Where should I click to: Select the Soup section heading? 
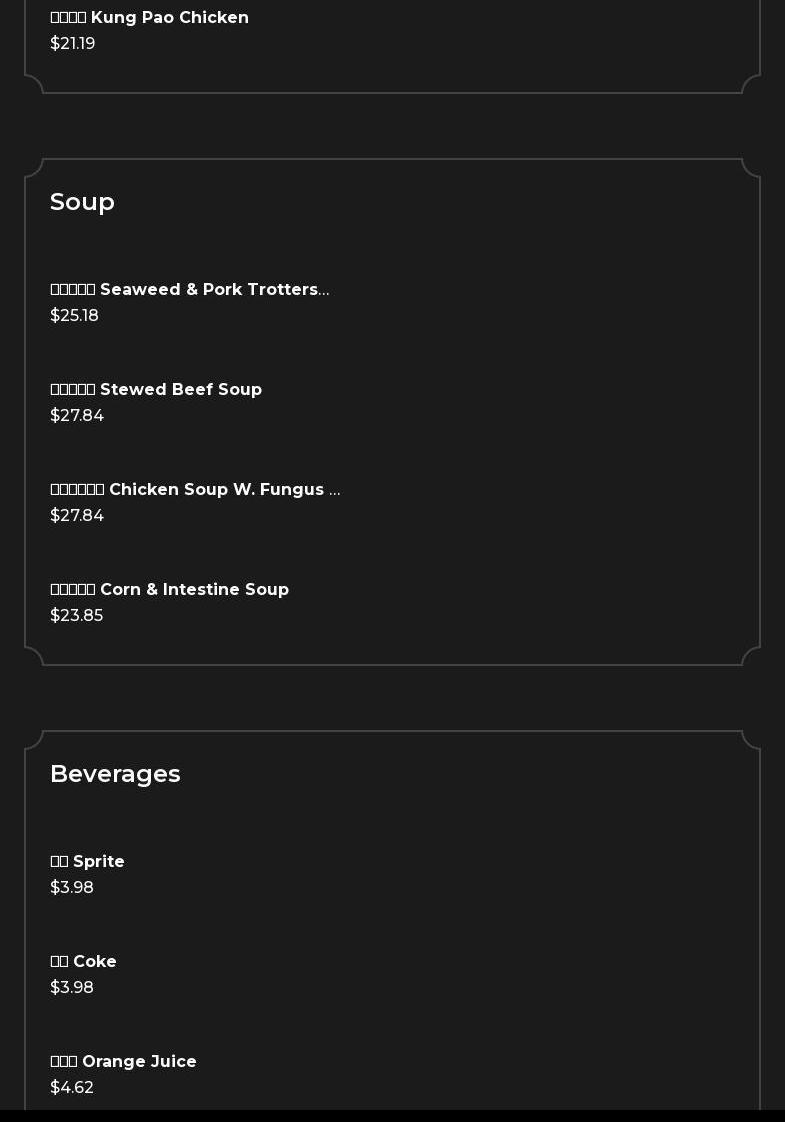[82, 202]
